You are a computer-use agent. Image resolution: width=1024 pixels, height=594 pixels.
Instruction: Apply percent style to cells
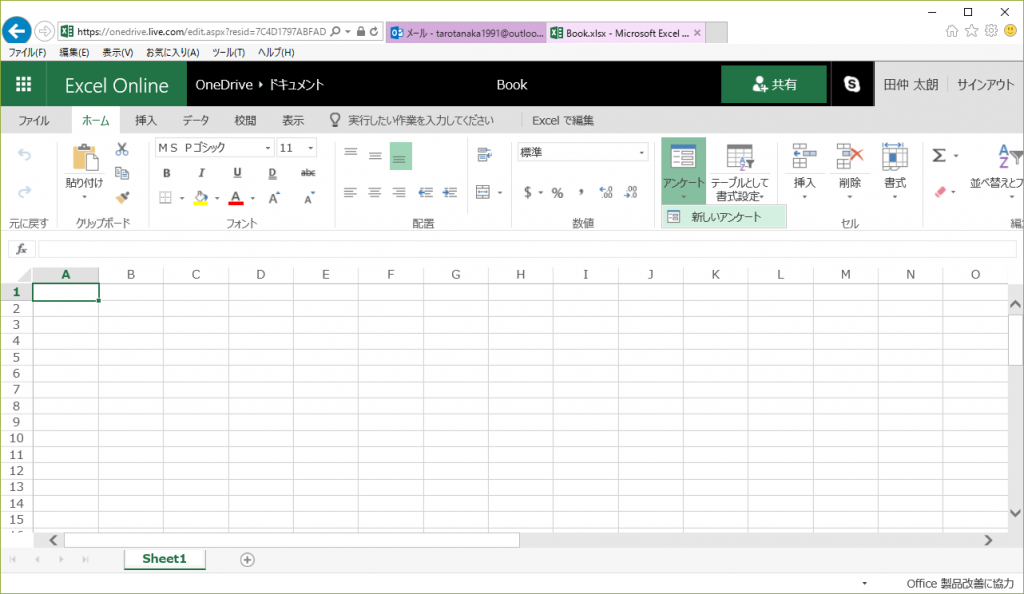[x=557, y=193]
